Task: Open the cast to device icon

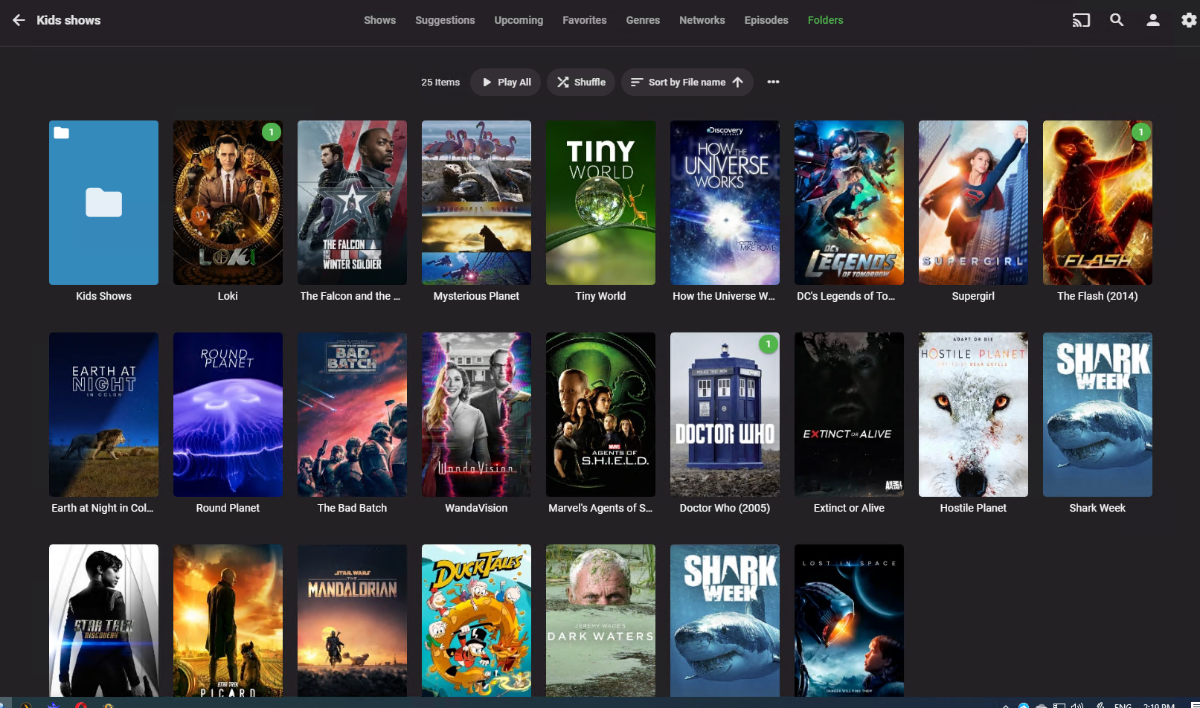Action: click(1081, 20)
